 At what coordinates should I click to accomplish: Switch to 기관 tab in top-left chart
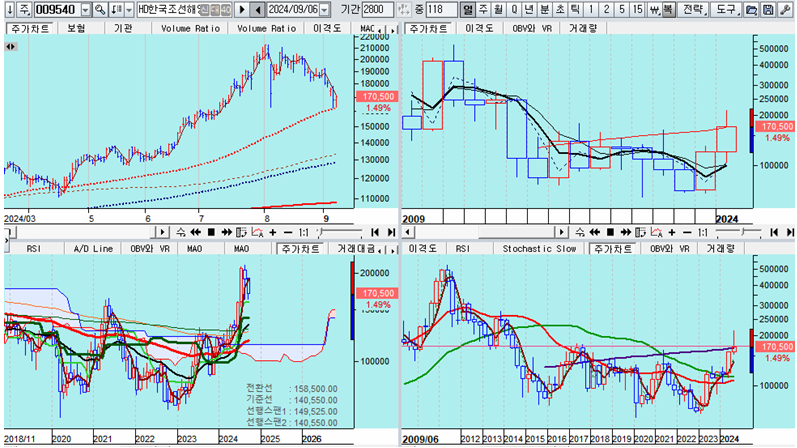123,28
